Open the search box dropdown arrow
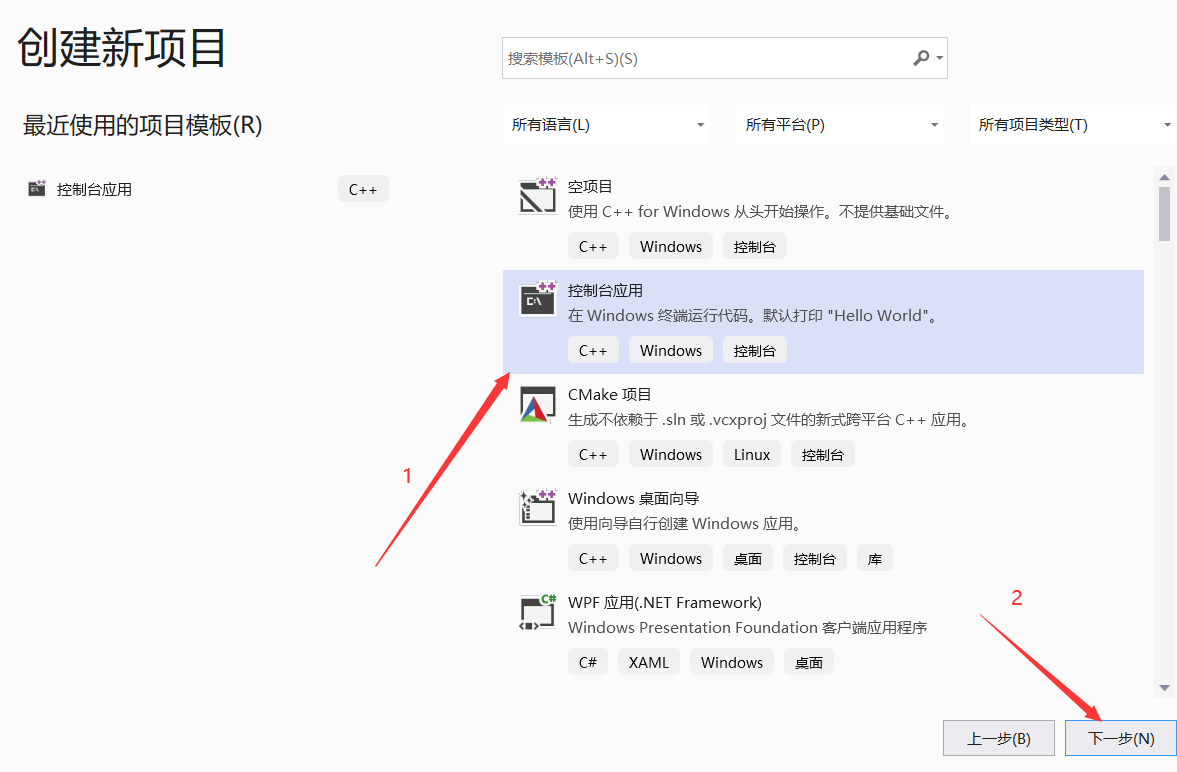This screenshot has width=1177, height=772. click(939, 59)
